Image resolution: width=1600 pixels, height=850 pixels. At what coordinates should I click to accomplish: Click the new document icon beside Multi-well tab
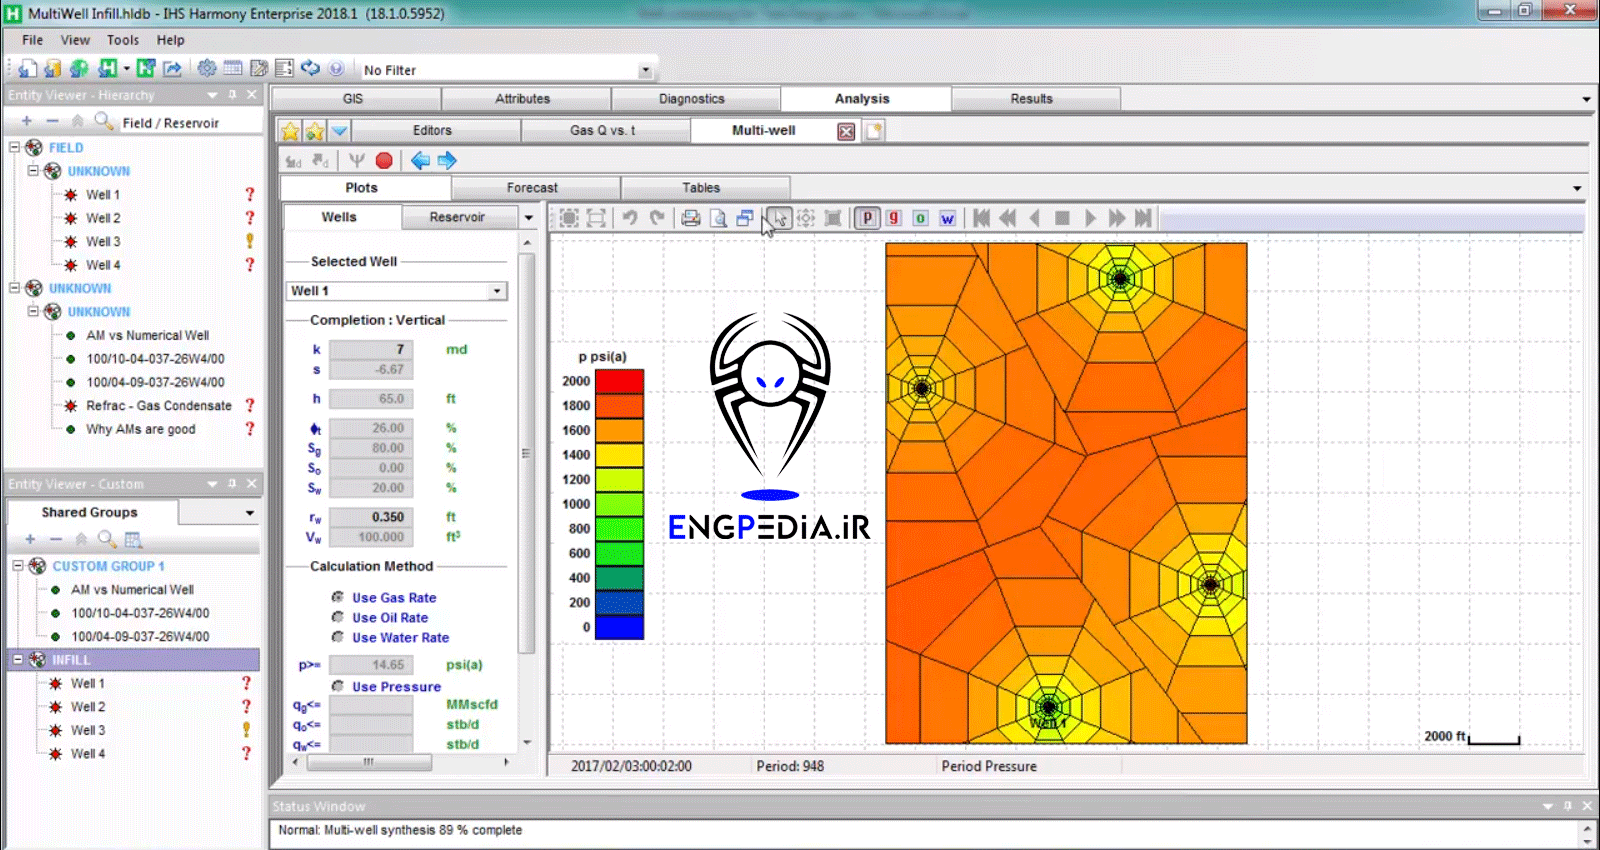point(874,131)
